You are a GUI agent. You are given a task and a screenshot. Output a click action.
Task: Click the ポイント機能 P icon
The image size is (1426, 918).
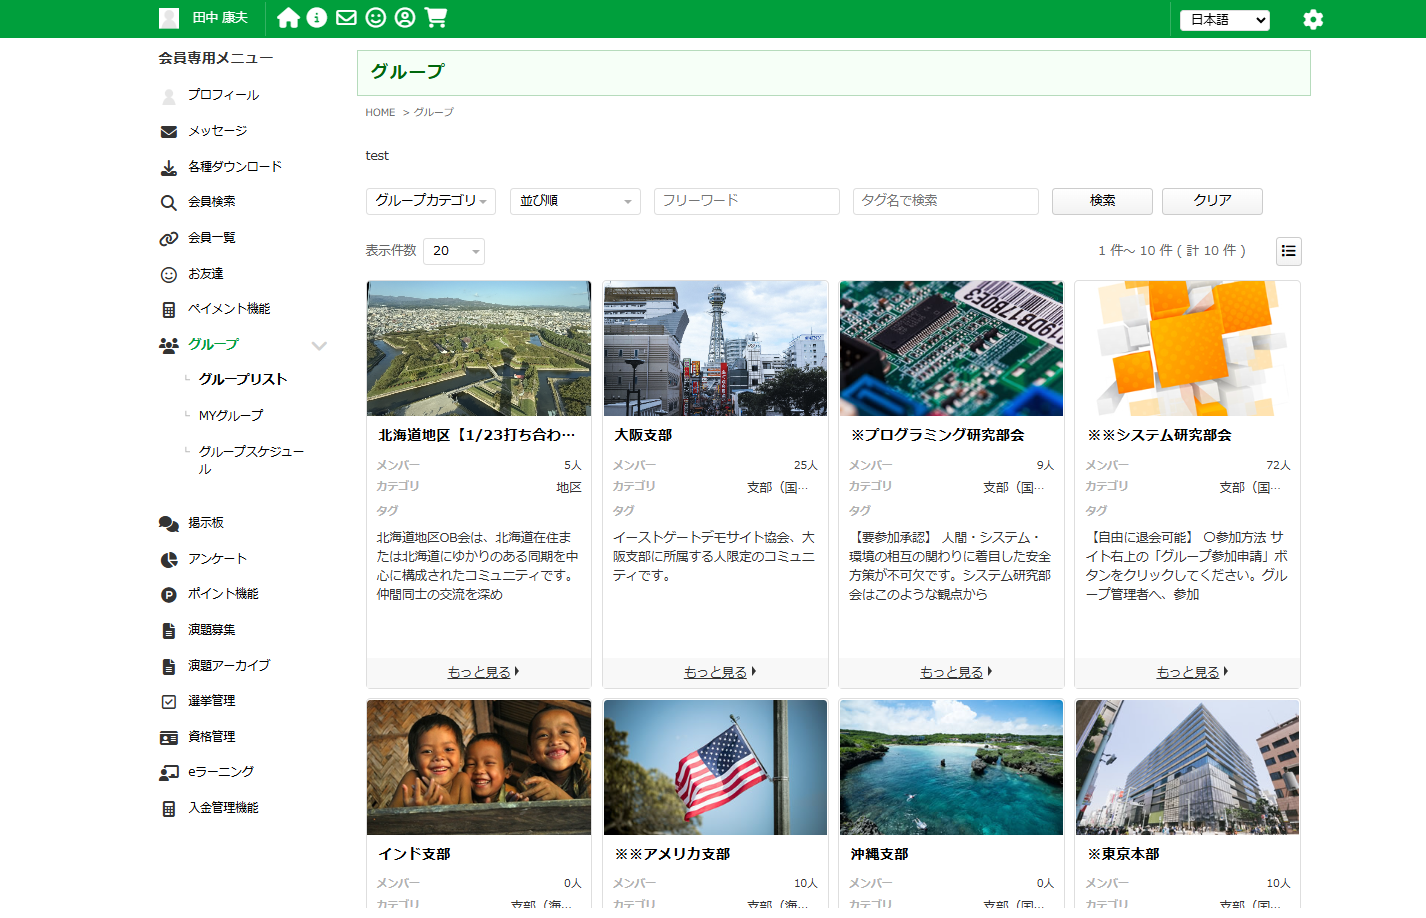[x=167, y=594]
